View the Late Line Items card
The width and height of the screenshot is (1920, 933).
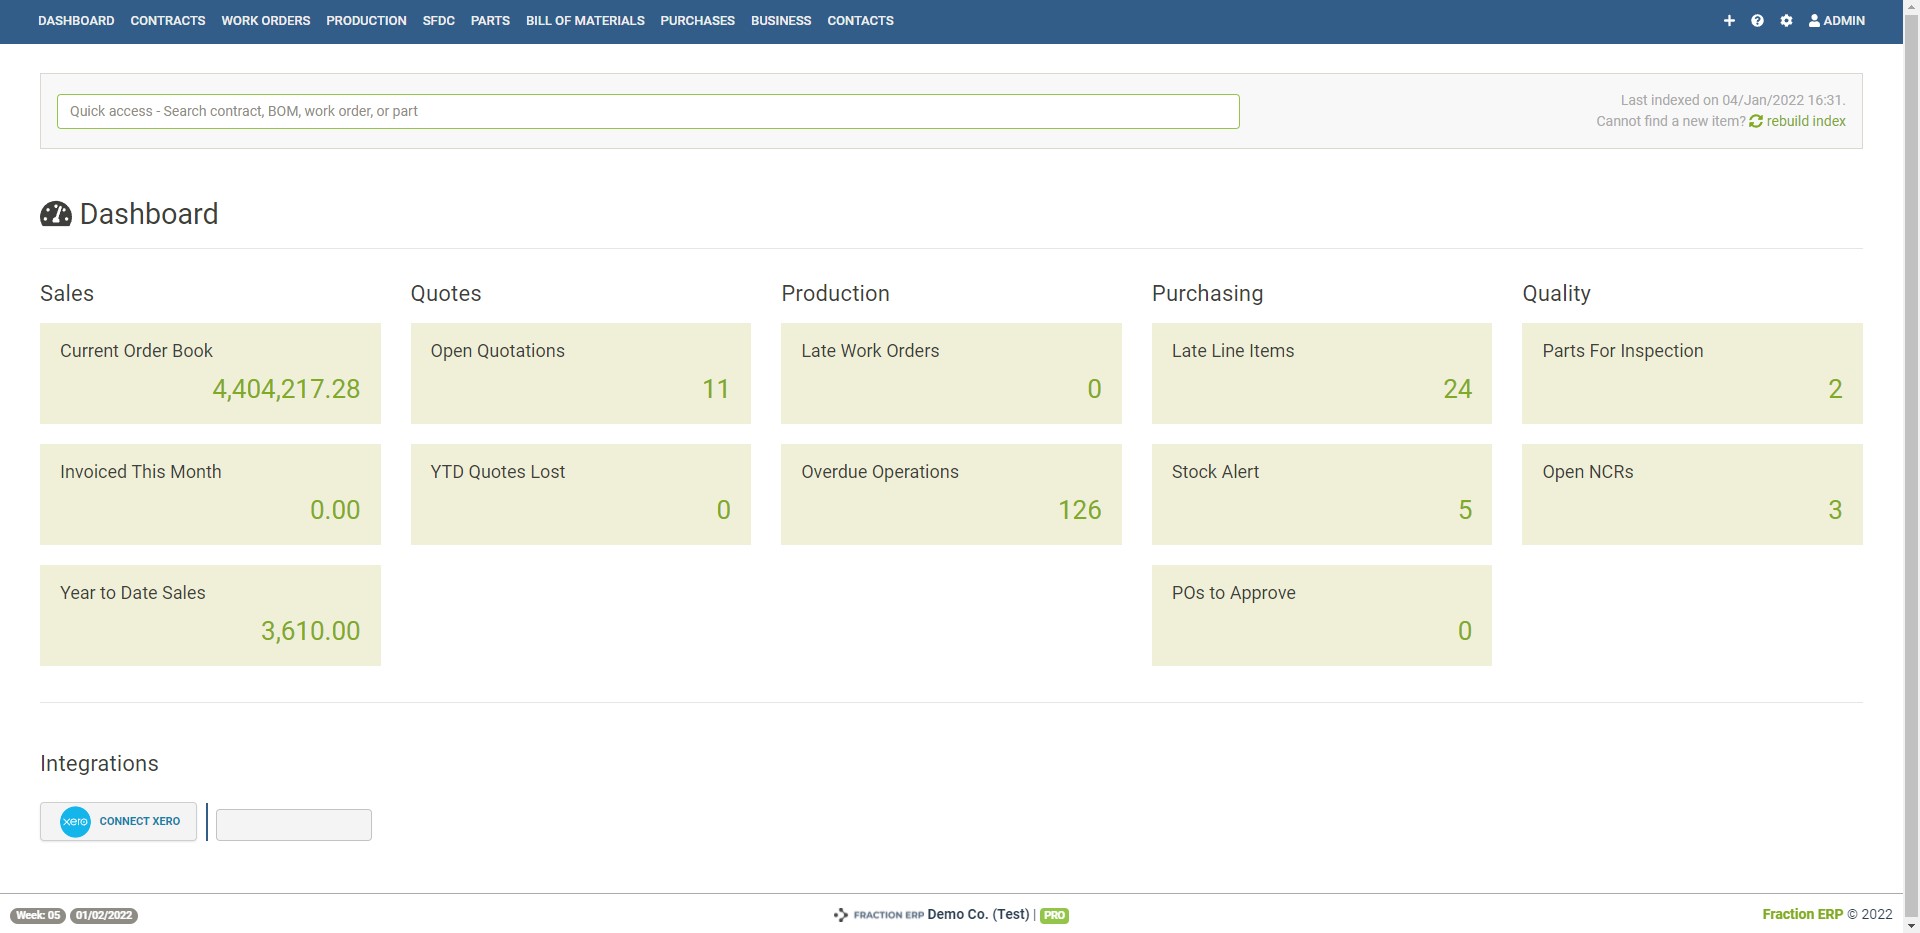(x=1321, y=373)
